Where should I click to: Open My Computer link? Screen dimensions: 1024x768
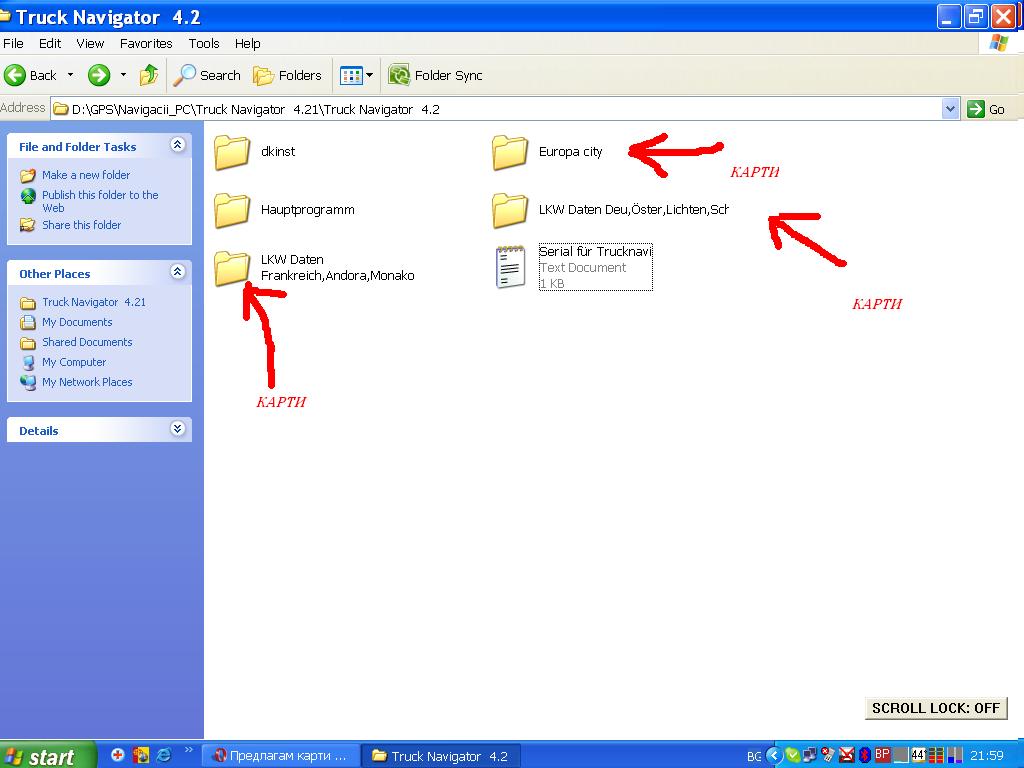click(74, 362)
